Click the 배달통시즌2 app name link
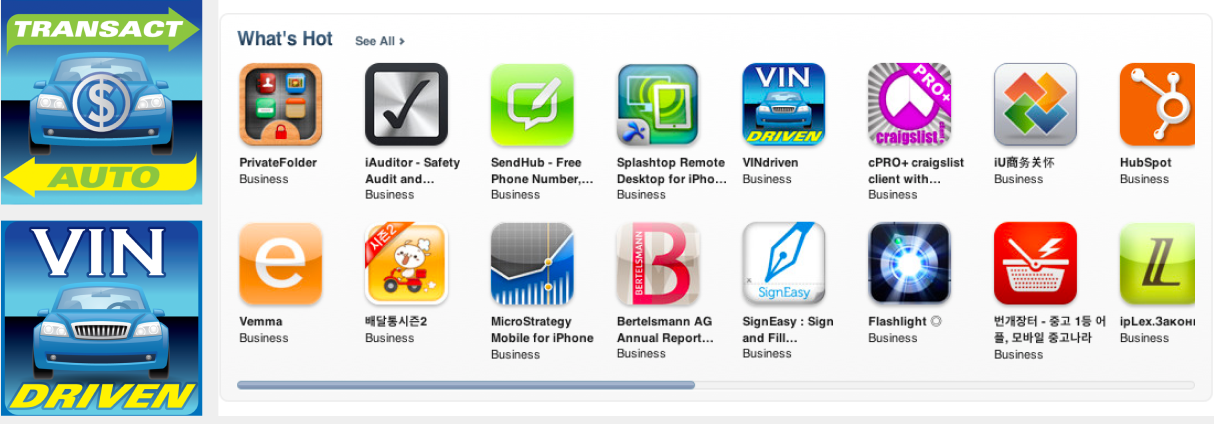The image size is (1214, 424). click(396, 321)
